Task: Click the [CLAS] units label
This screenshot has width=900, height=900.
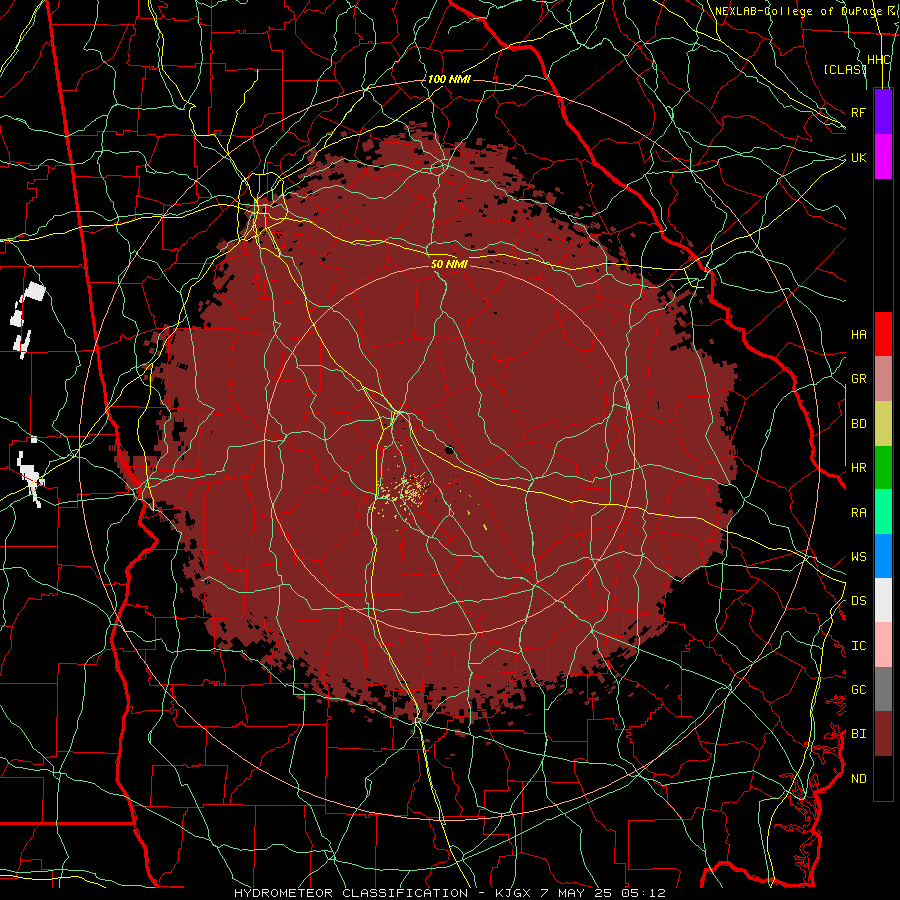Action: coord(844,69)
